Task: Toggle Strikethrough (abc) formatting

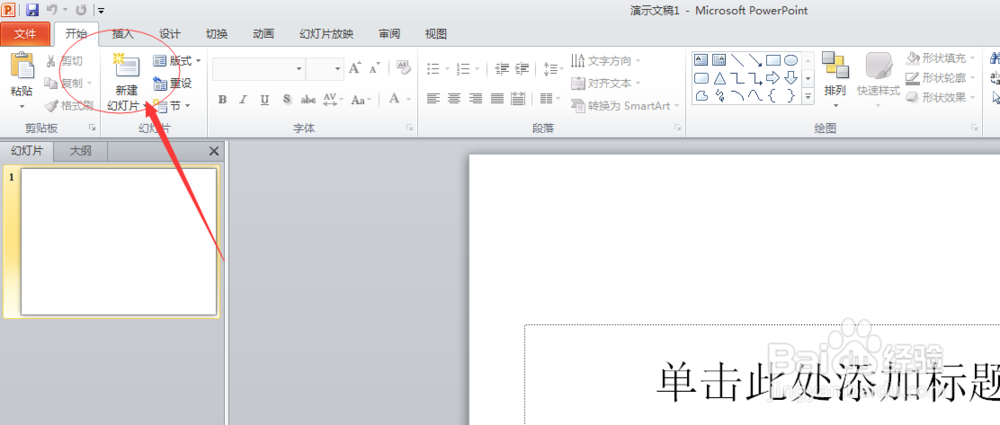Action: tap(309, 100)
